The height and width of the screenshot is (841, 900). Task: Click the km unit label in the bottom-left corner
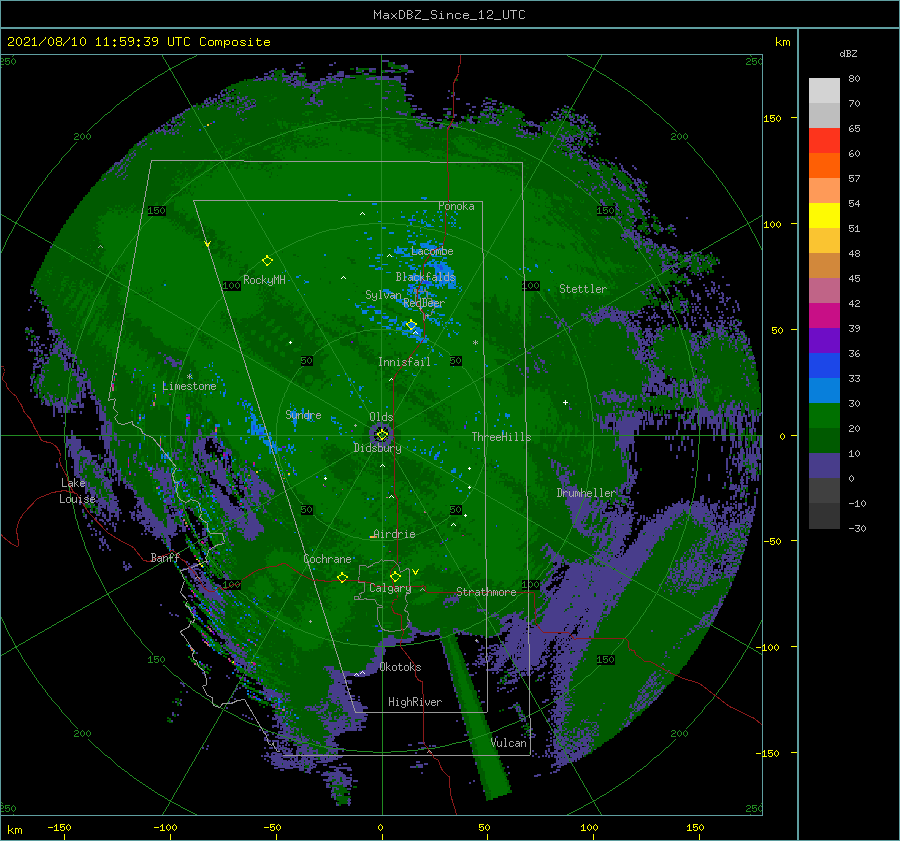pyautogui.click(x=14, y=830)
